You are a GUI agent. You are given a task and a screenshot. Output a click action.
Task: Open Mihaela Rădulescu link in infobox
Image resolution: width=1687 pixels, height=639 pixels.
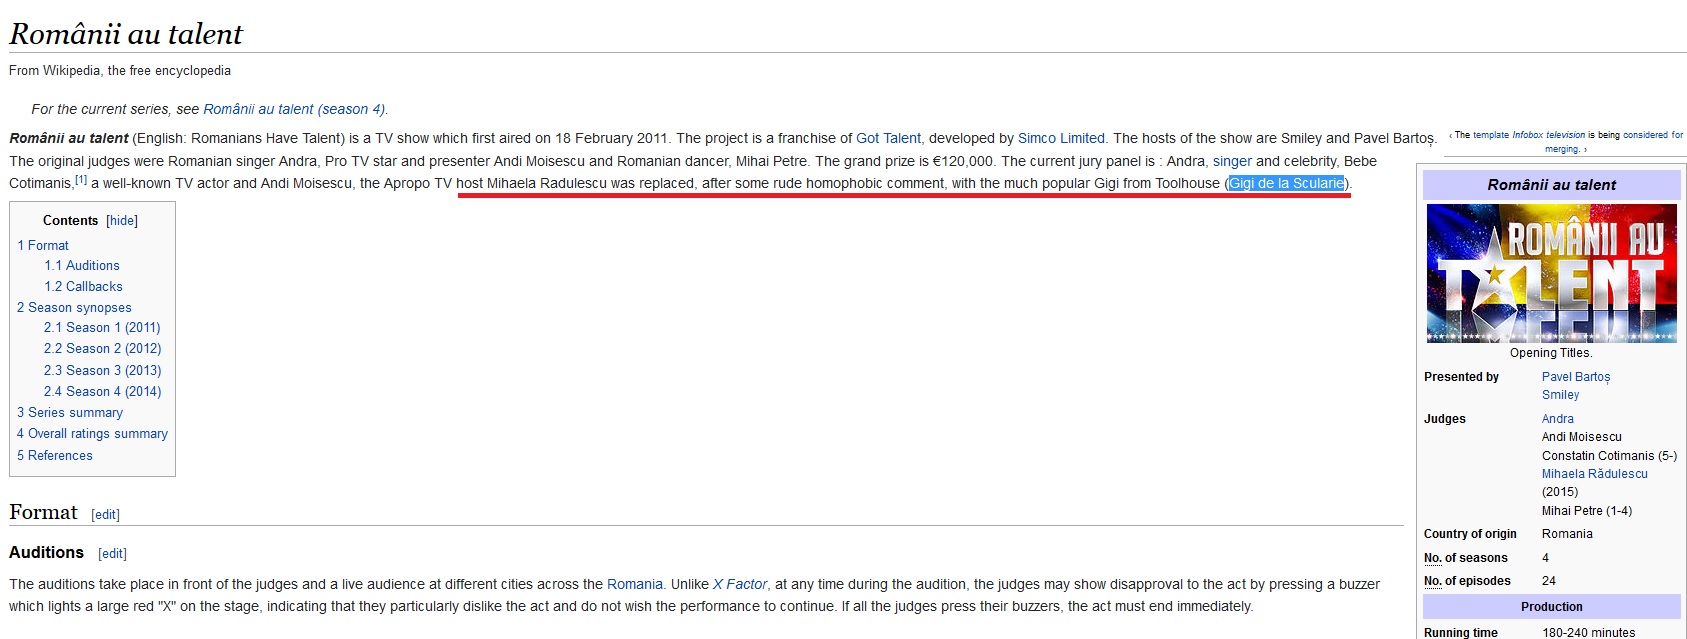pos(1594,474)
